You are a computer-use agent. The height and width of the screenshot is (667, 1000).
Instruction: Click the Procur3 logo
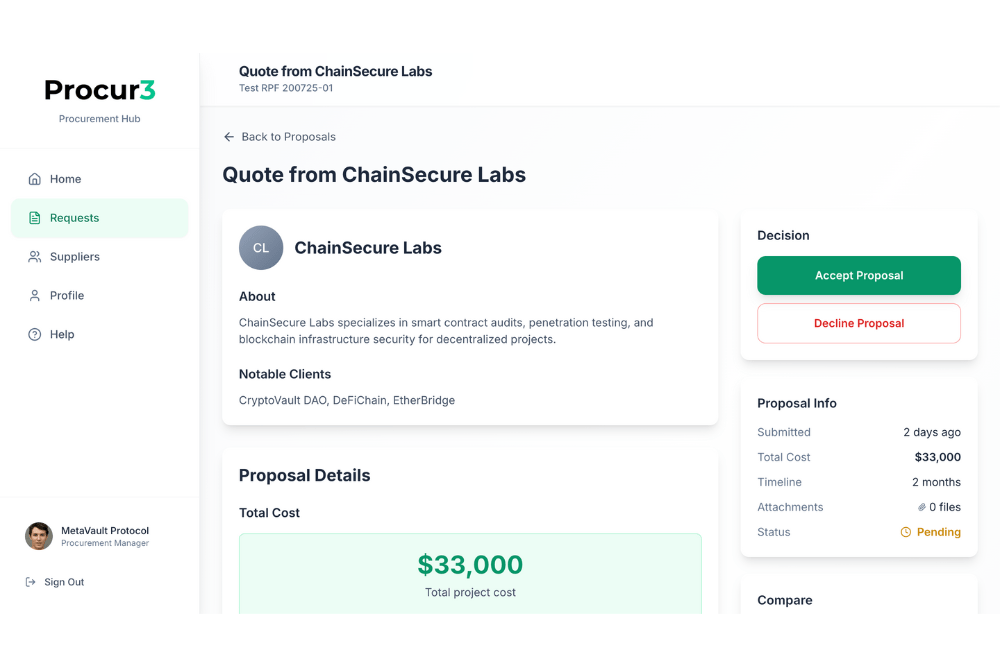click(99, 90)
